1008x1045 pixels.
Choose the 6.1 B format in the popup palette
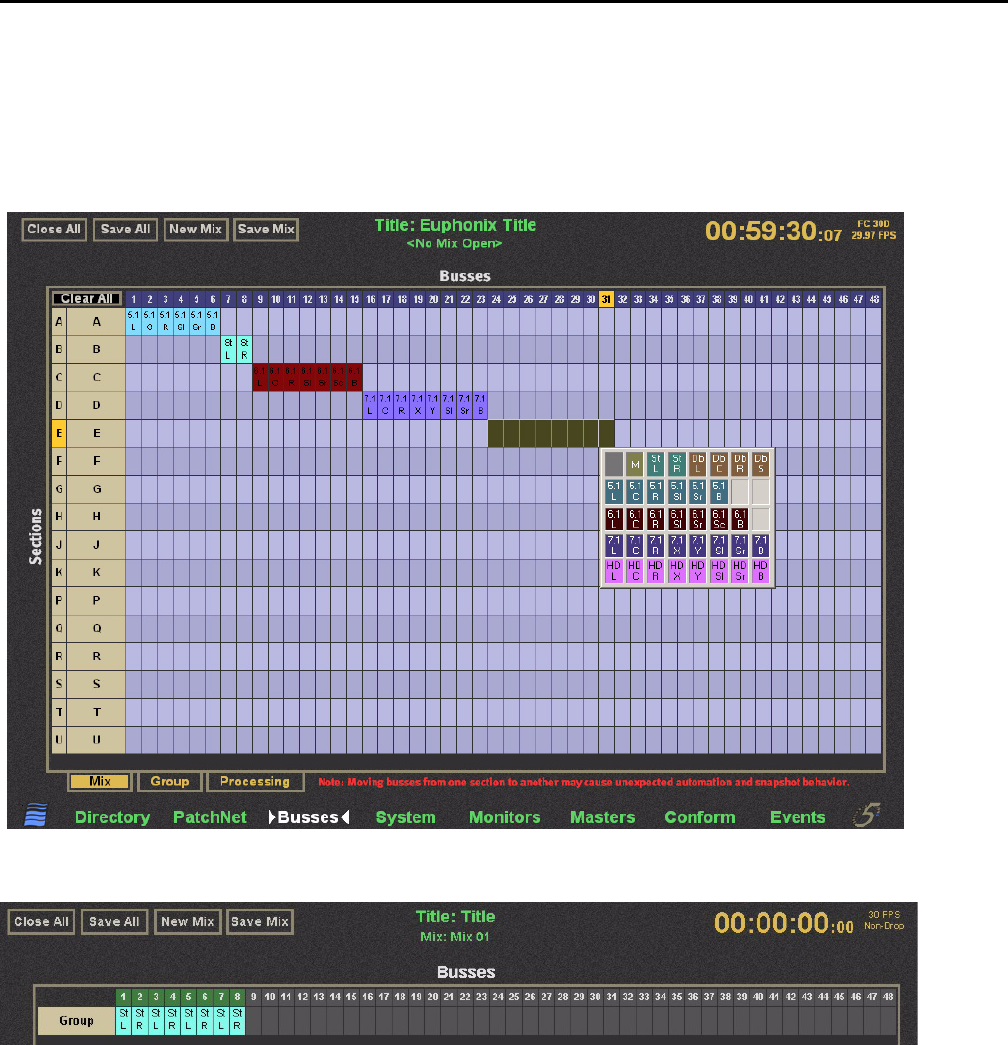(x=739, y=519)
